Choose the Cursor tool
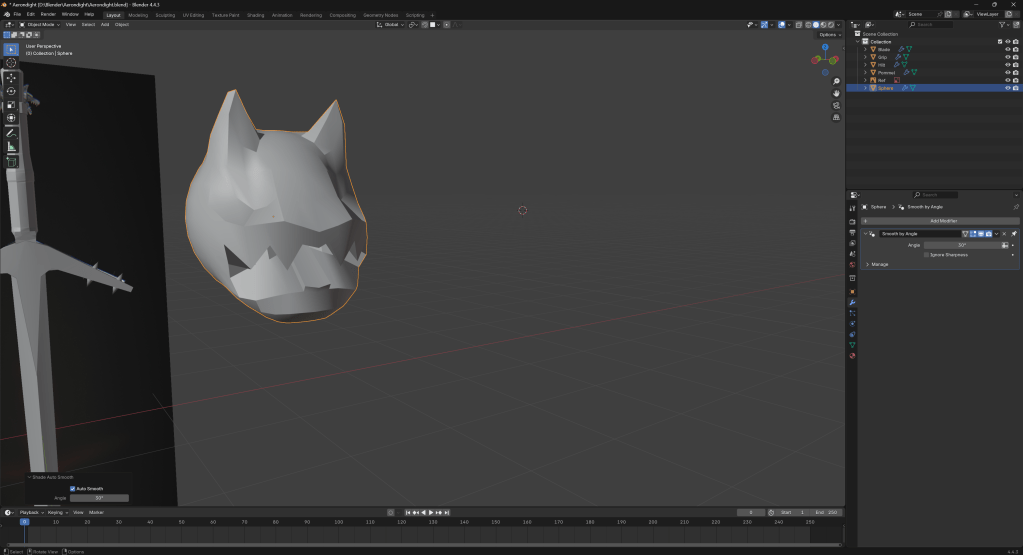This screenshot has height=555, width=1023. 11,62
